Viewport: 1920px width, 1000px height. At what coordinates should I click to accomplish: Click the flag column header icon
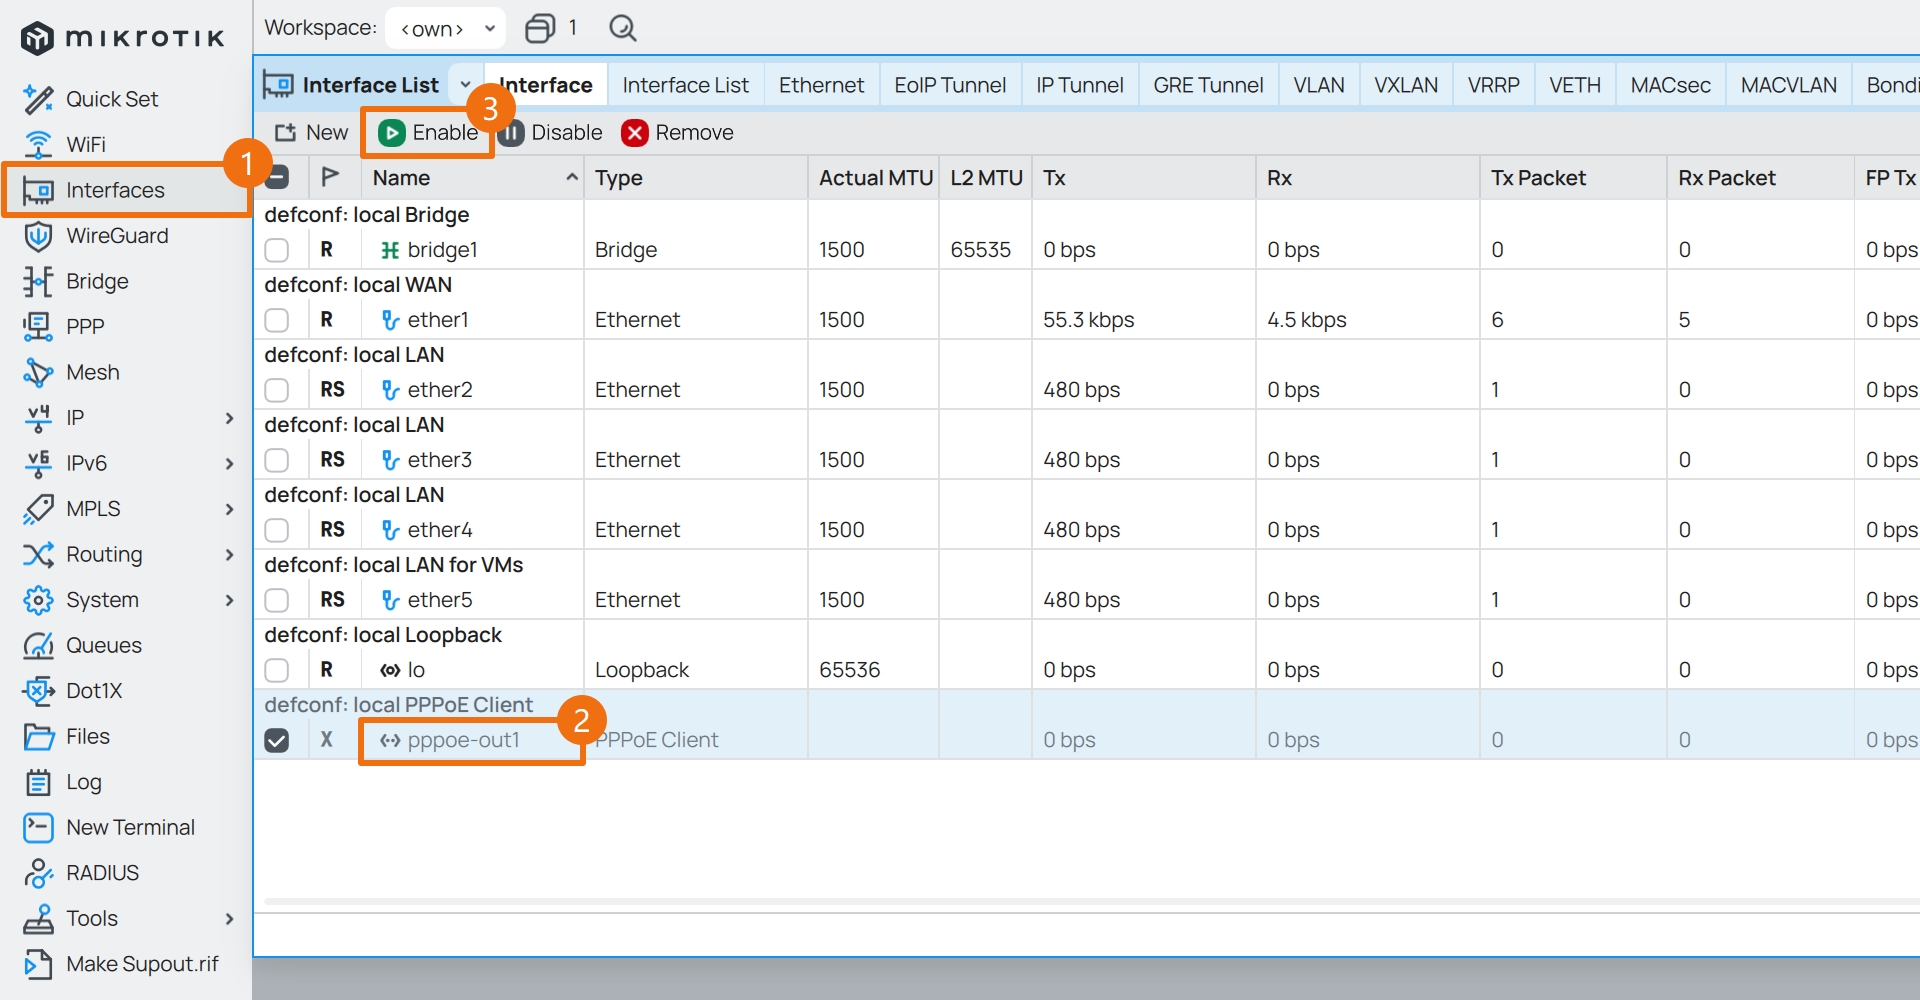point(330,177)
